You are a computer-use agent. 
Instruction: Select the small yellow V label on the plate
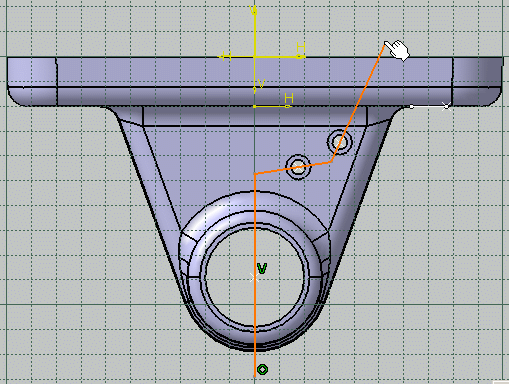click(x=261, y=84)
